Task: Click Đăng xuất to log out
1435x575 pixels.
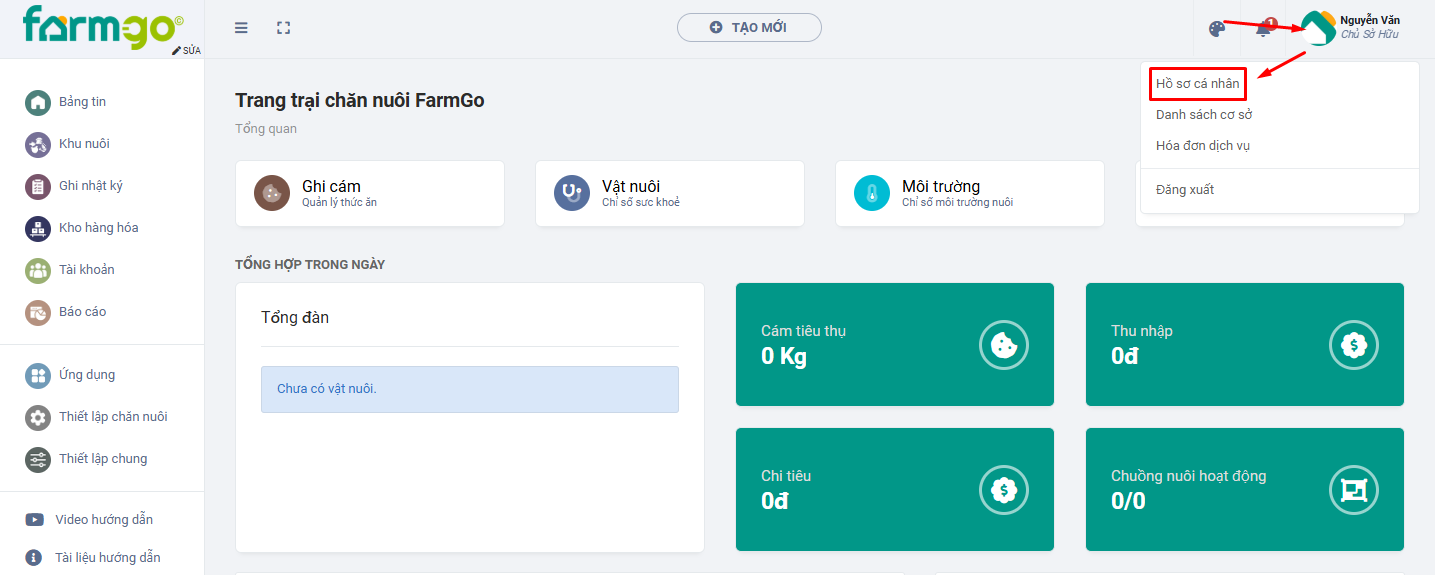Action: pyautogui.click(x=1185, y=190)
